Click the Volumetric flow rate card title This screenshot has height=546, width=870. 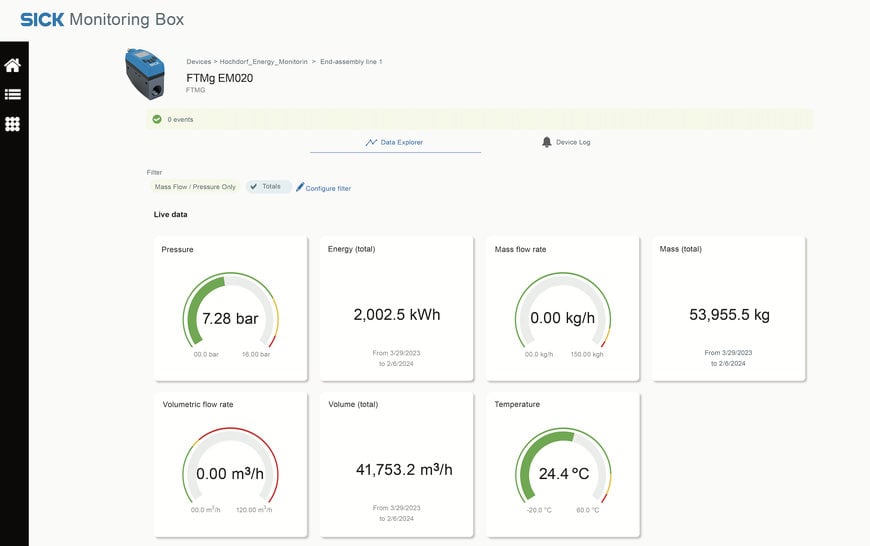pos(198,405)
